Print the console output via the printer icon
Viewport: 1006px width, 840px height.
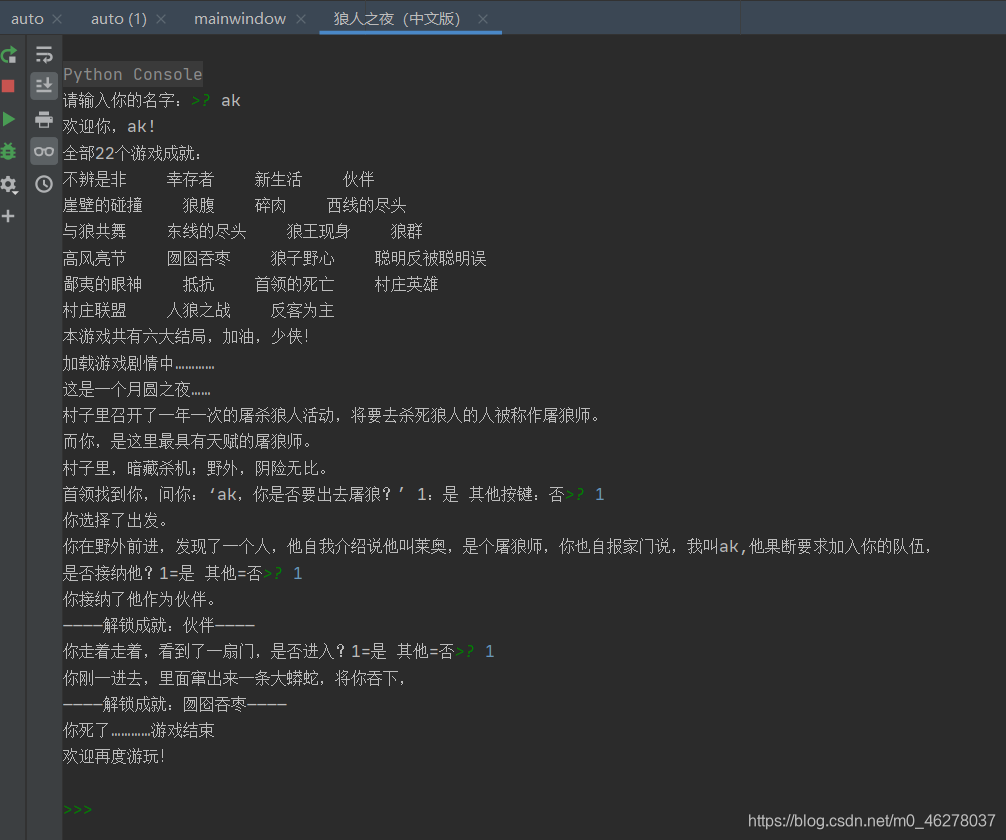[x=42, y=119]
